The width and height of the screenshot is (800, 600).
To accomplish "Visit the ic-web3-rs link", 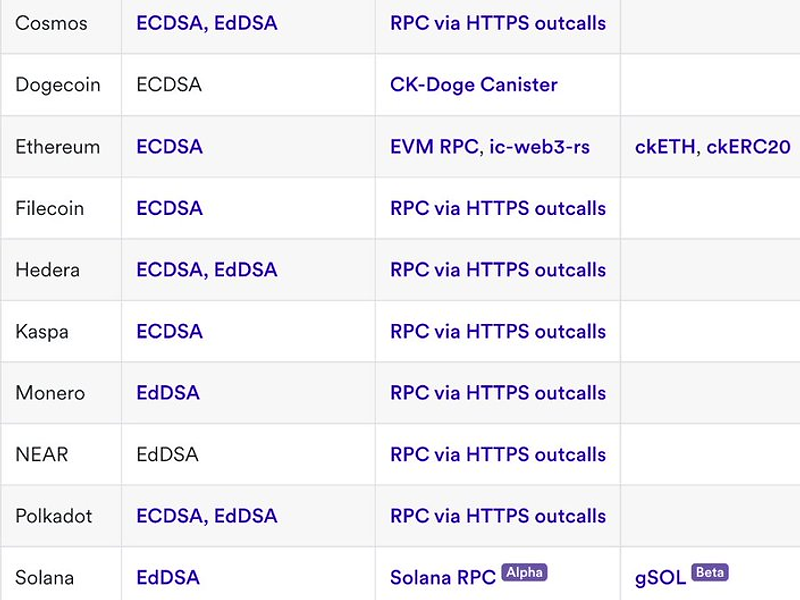I will (x=540, y=147).
